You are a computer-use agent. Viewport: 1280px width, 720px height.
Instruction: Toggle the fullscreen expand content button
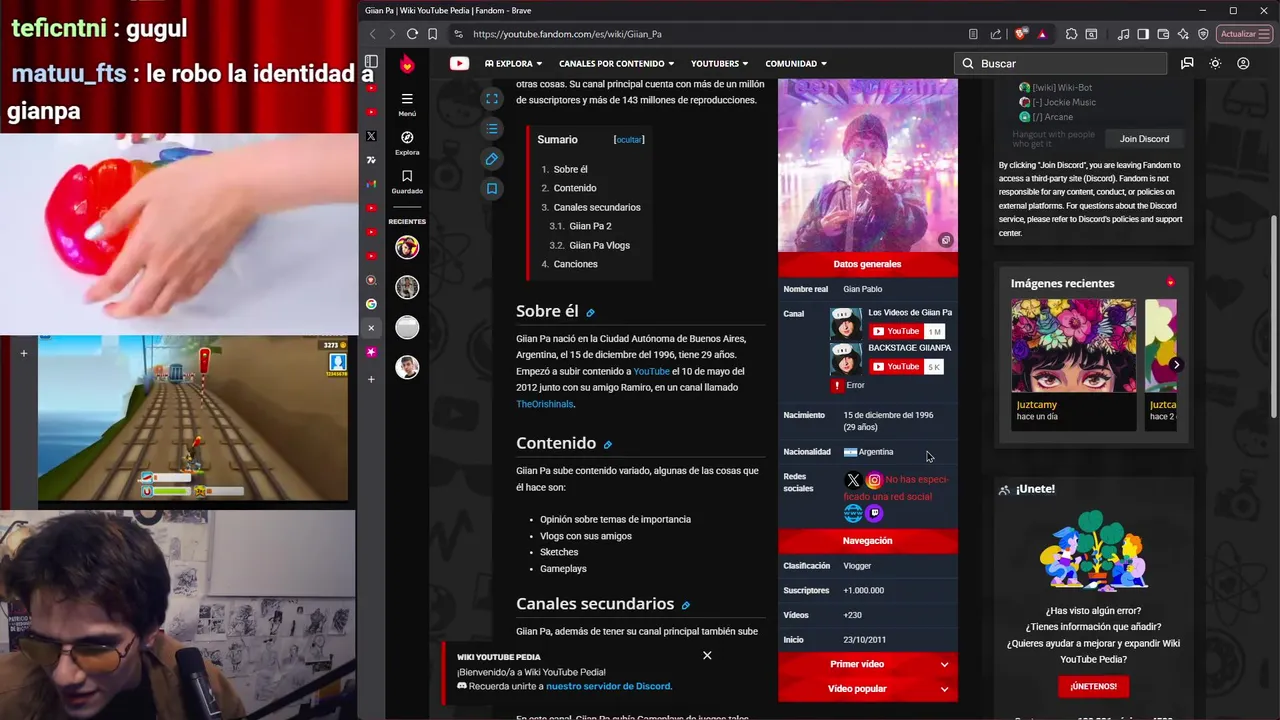point(492,99)
